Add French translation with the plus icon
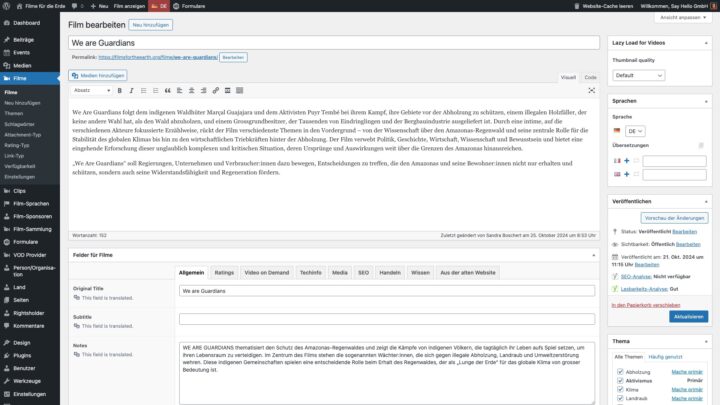 626,160
